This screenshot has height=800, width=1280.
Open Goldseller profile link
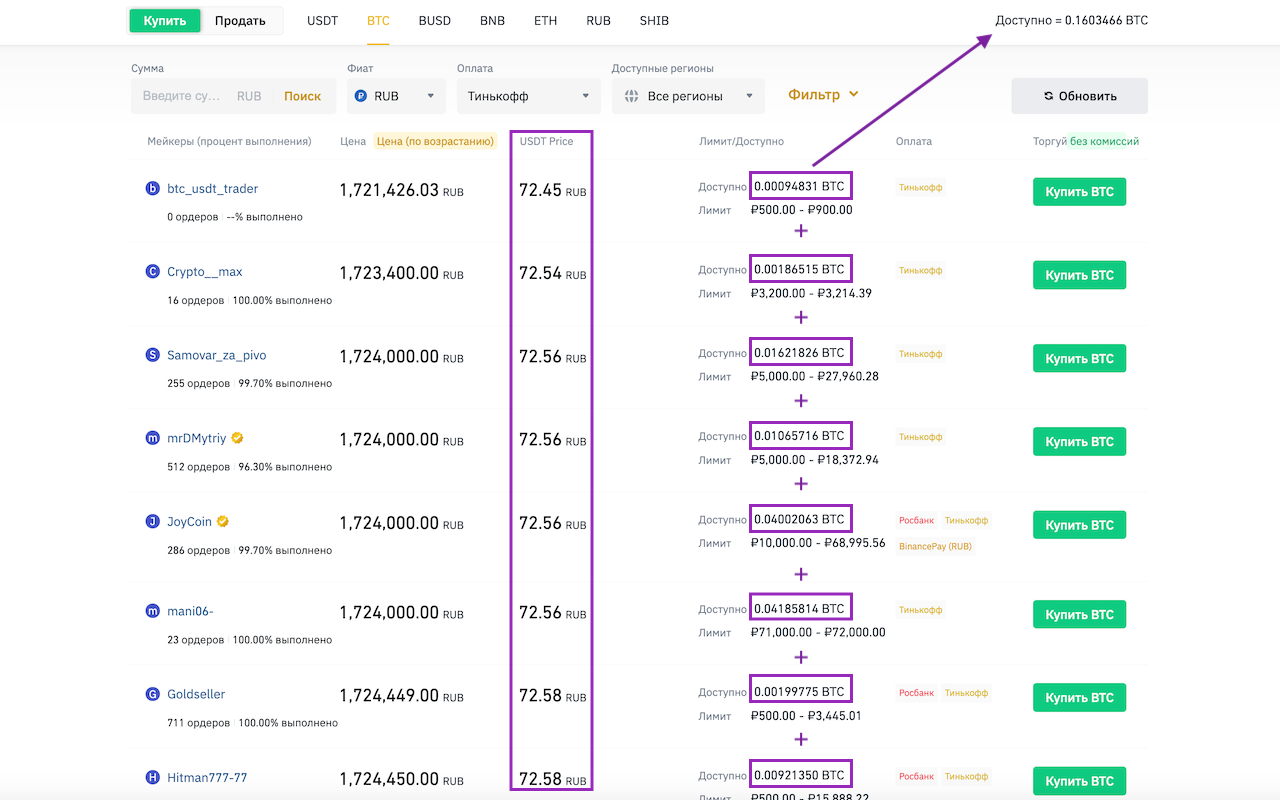click(x=196, y=694)
